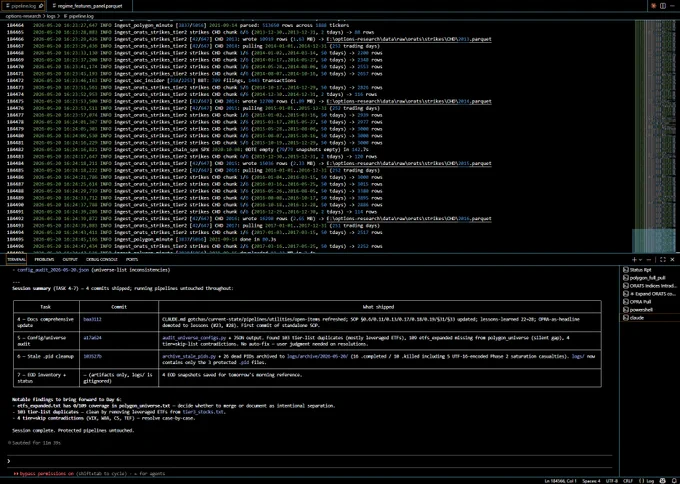Open logs/archive/2026-05-20/ folder link

[x=317, y=356]
